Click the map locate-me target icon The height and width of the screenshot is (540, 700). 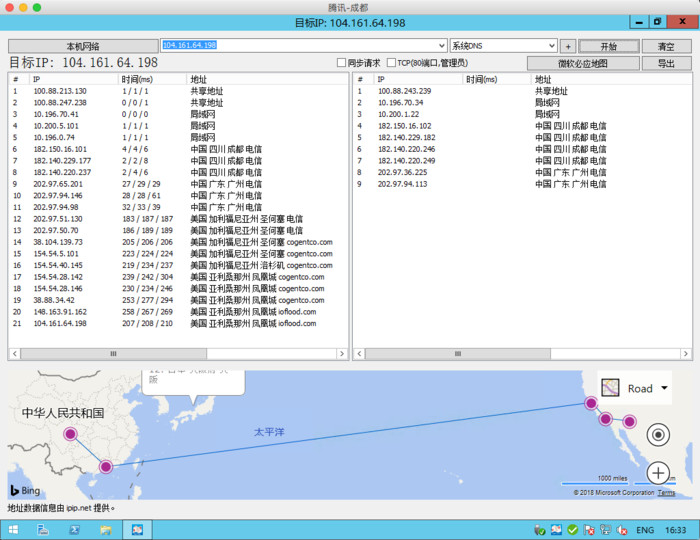click(658, 435)
